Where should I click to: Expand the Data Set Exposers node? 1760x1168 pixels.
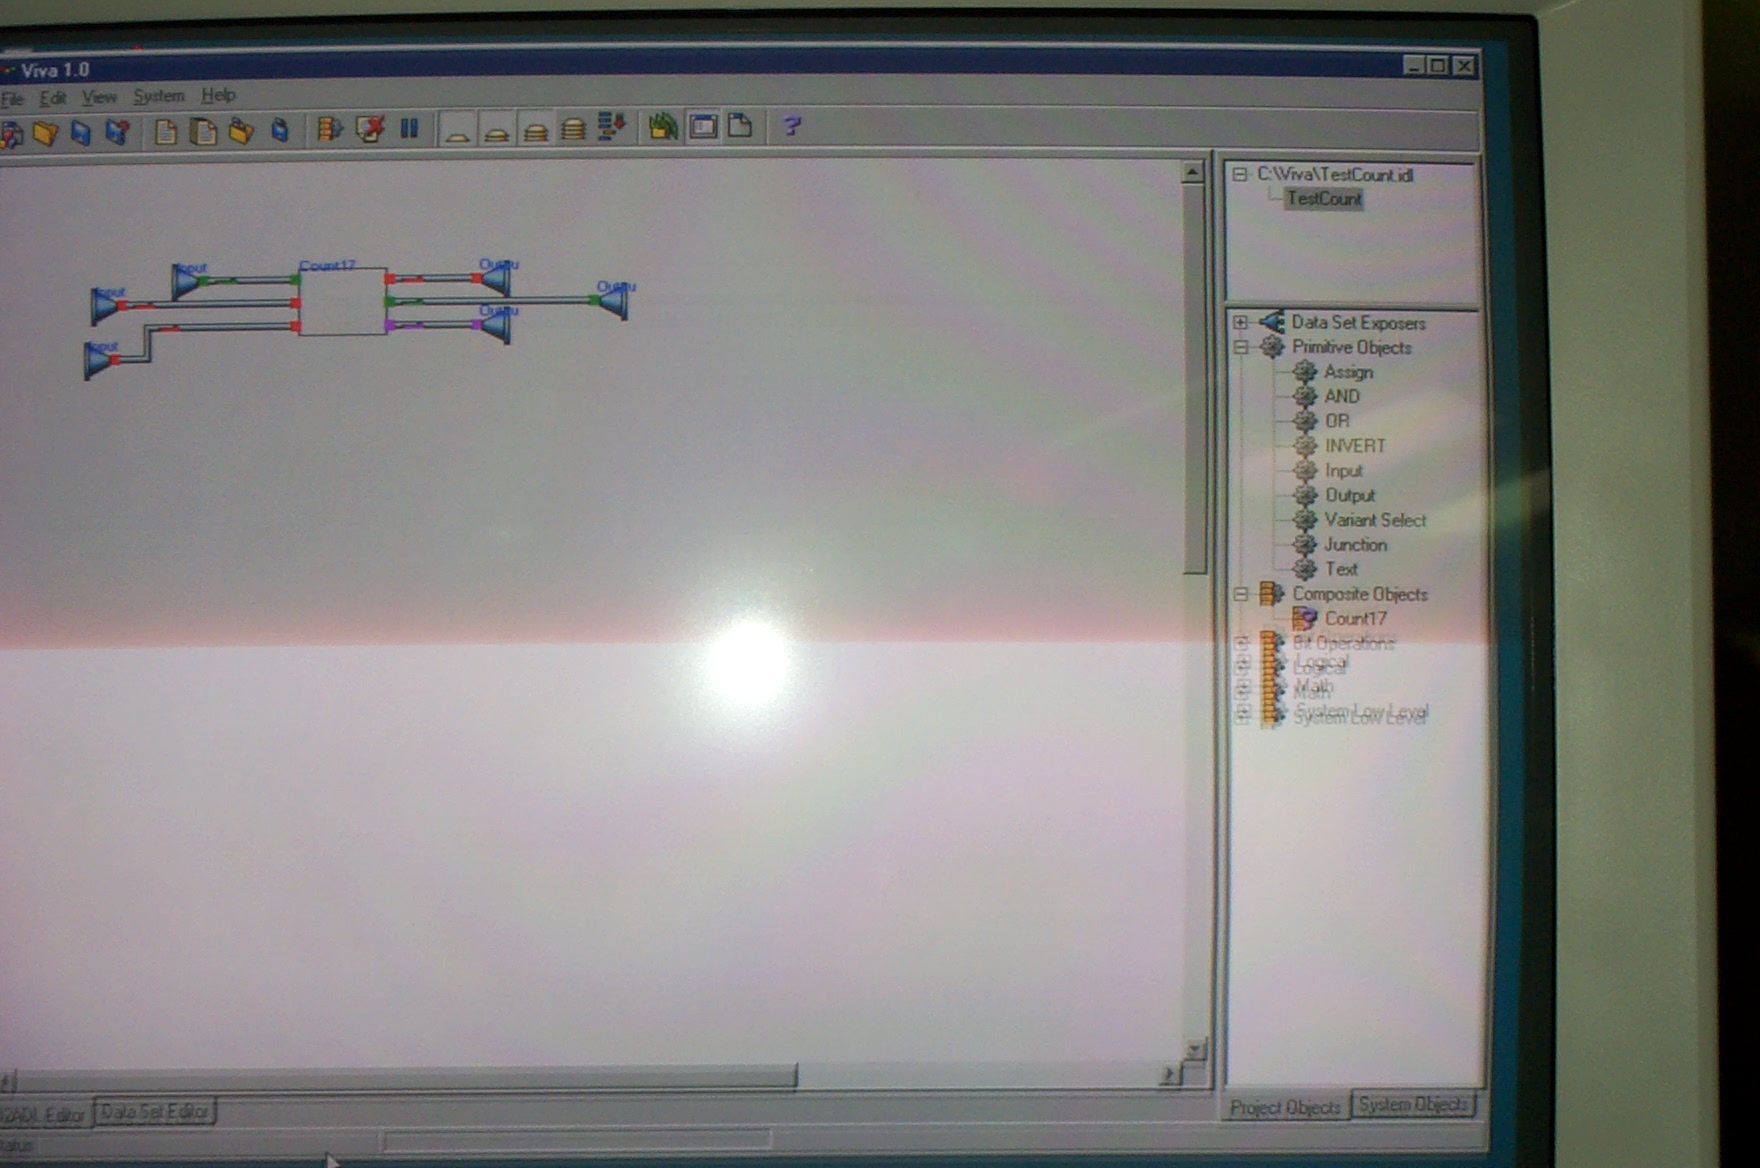coord(1240,322)
